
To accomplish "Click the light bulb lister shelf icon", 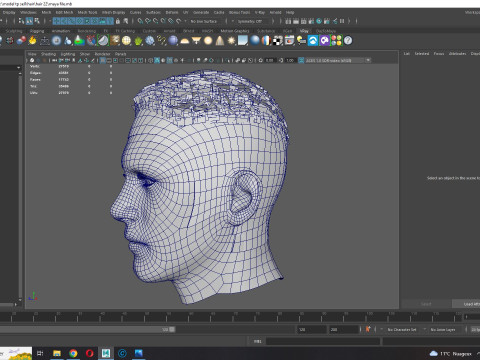I will coord(301,41).
